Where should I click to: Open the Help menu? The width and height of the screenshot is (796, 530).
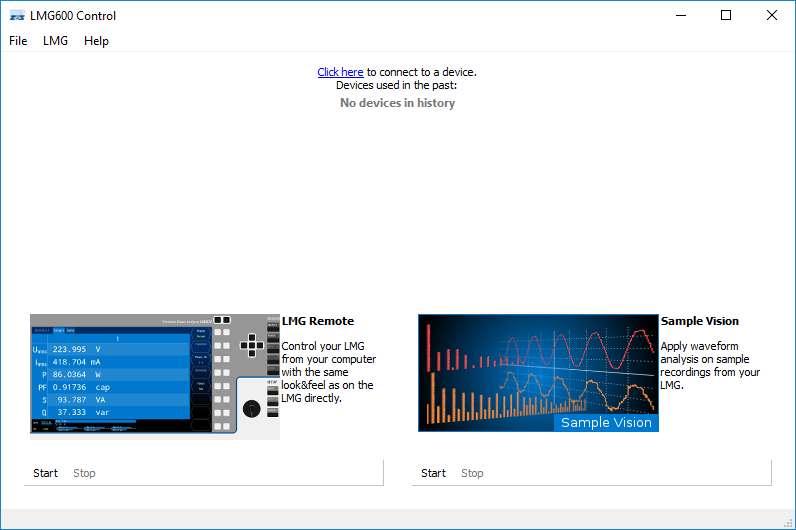tap(96, 41)
